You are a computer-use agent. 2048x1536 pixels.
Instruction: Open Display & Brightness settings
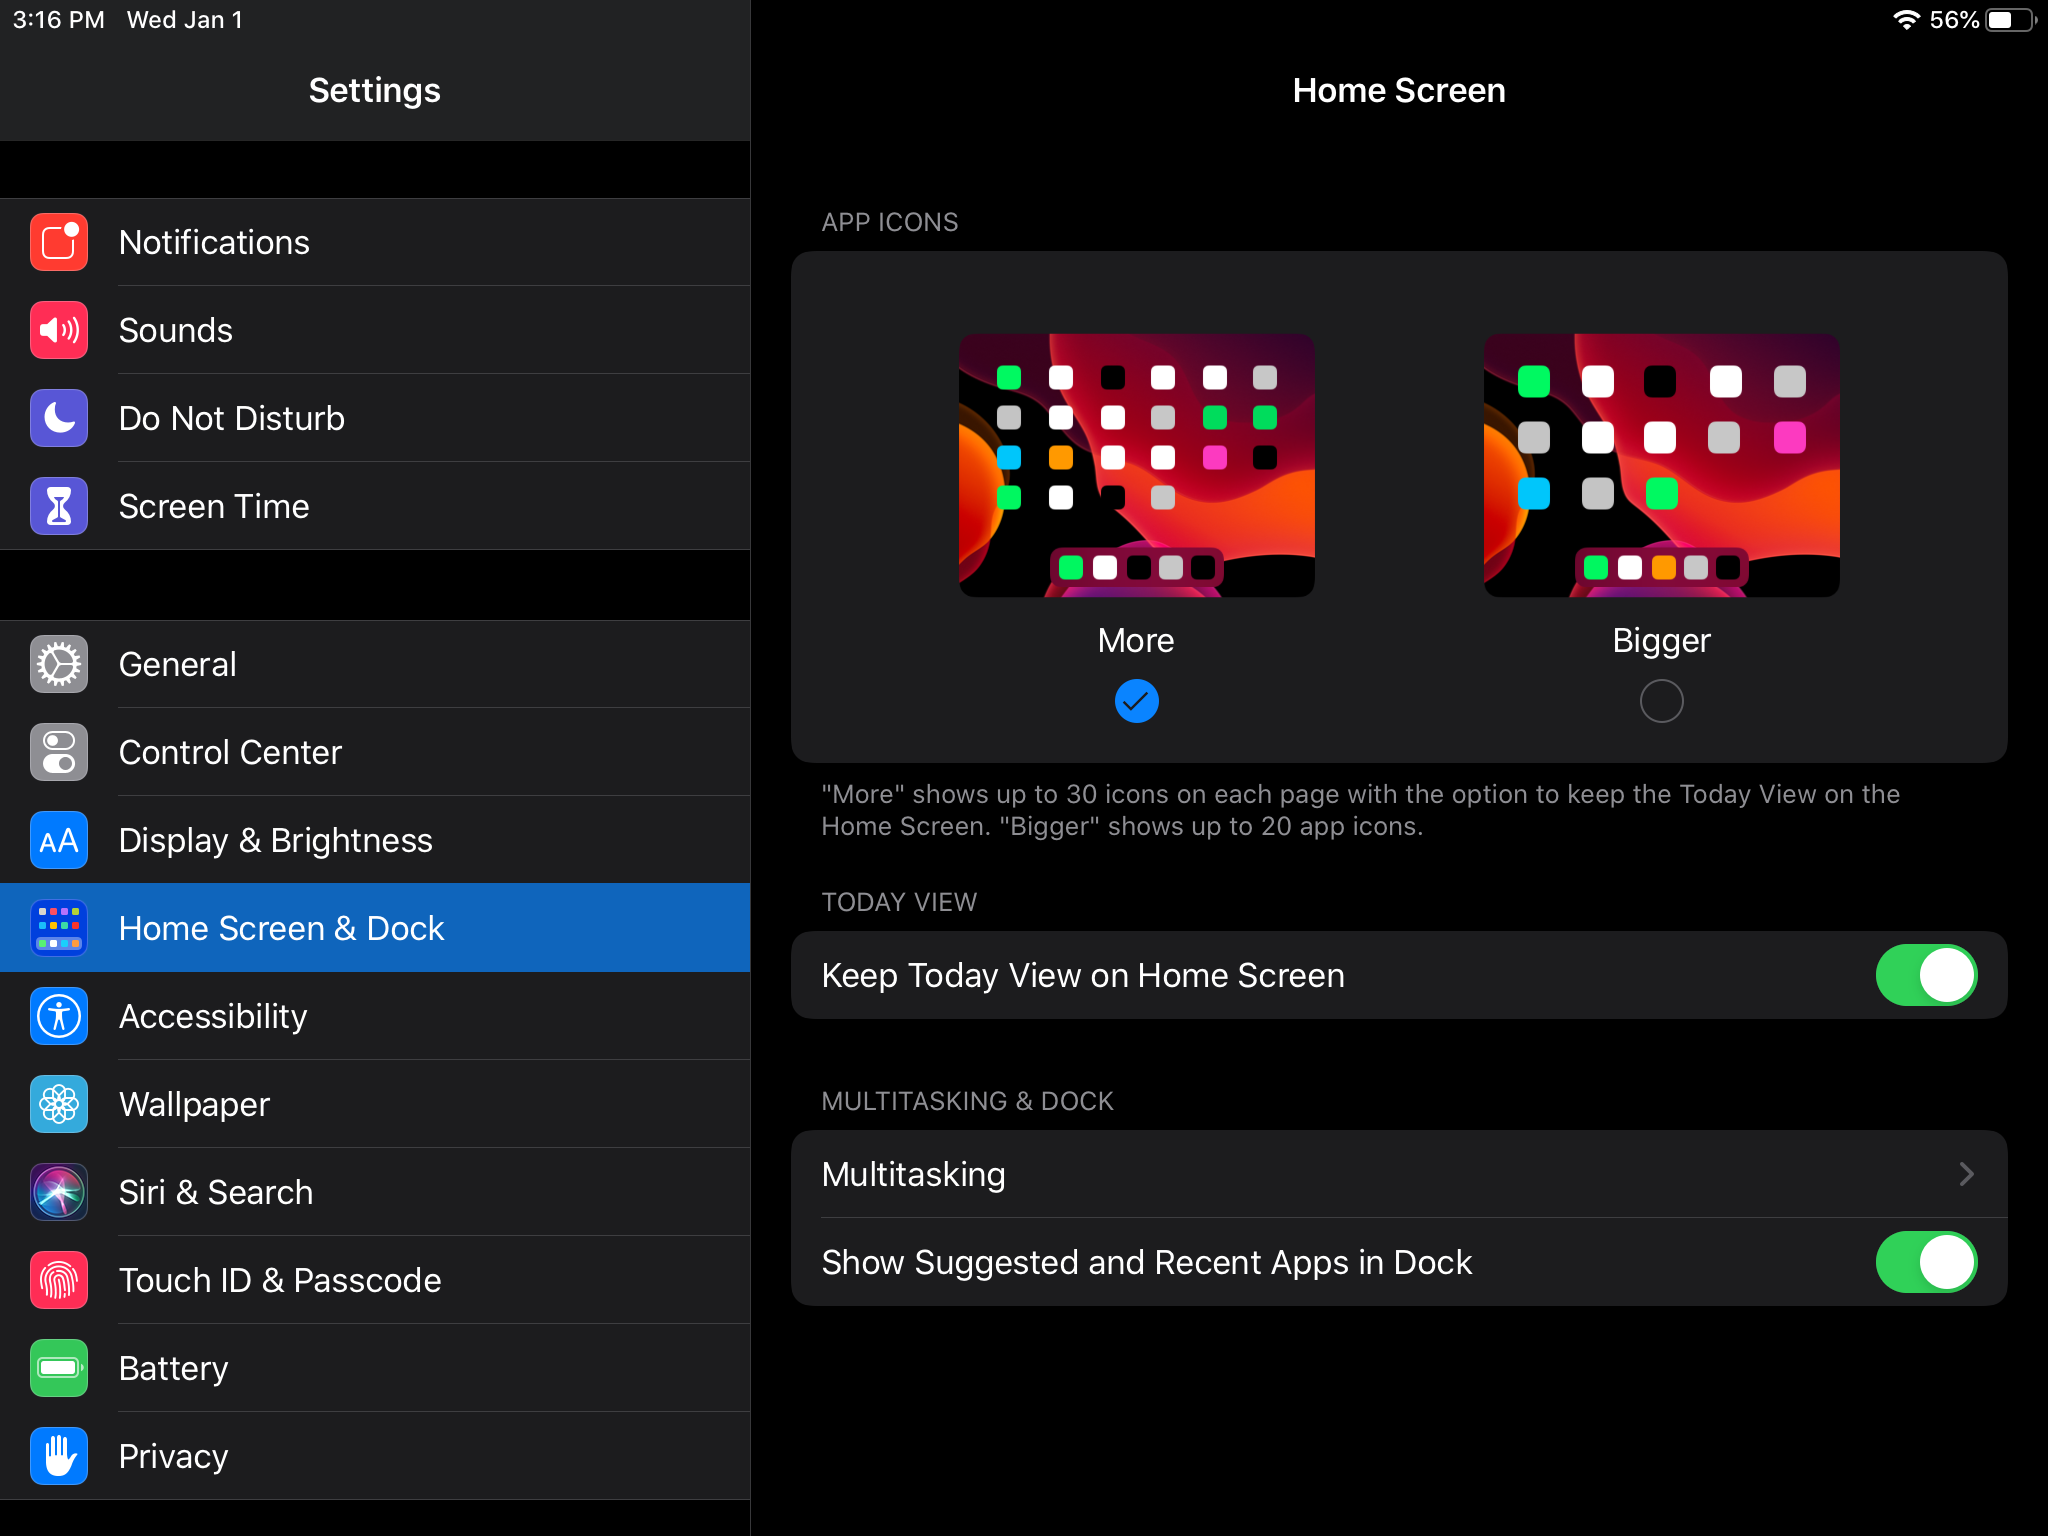(275, 841)
